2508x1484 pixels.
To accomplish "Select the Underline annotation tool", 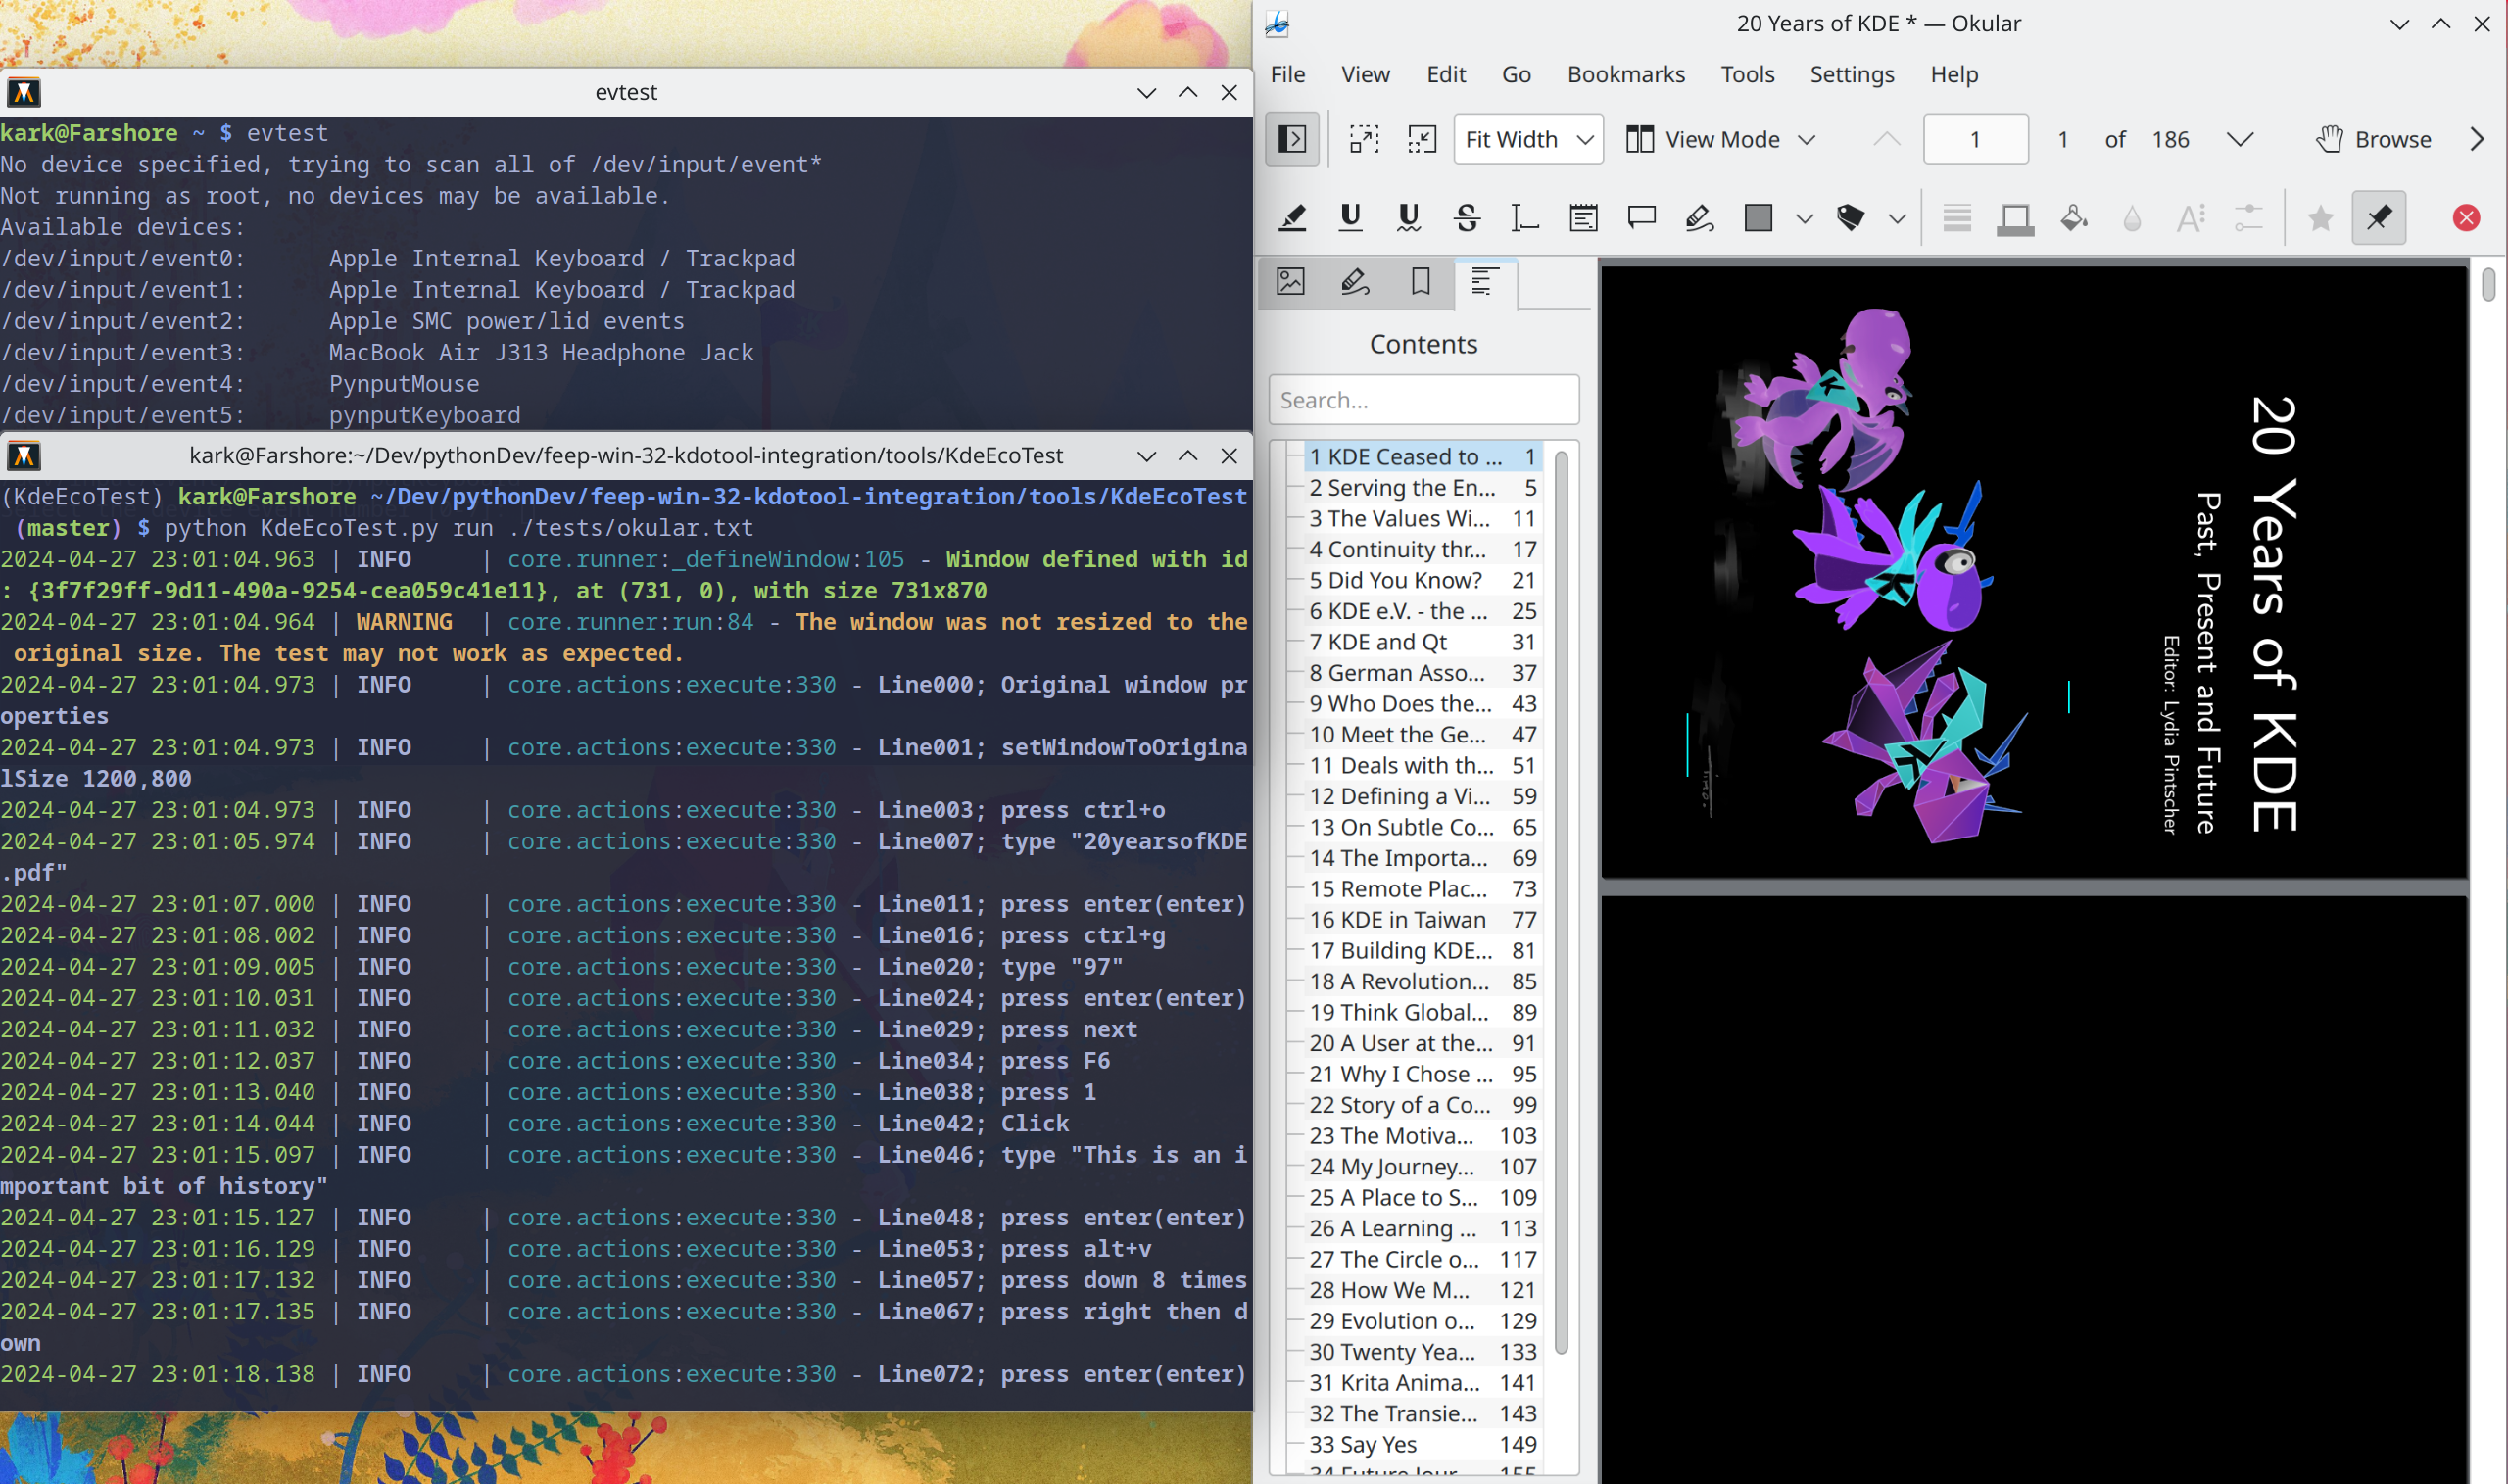I will click(1351, 218).
